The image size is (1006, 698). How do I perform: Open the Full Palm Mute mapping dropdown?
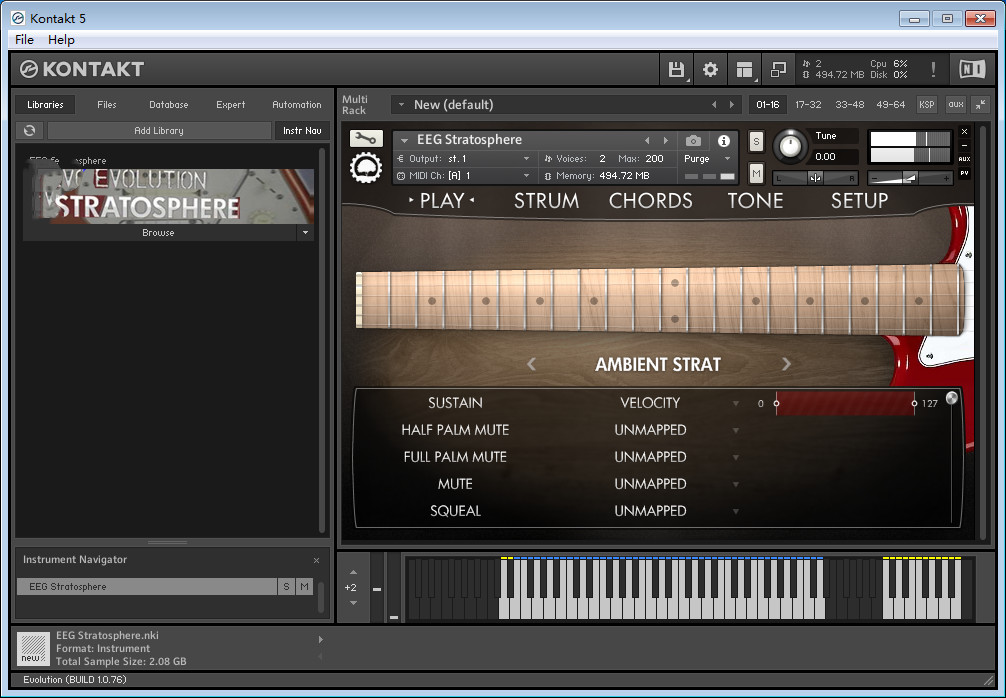(736, 457)
